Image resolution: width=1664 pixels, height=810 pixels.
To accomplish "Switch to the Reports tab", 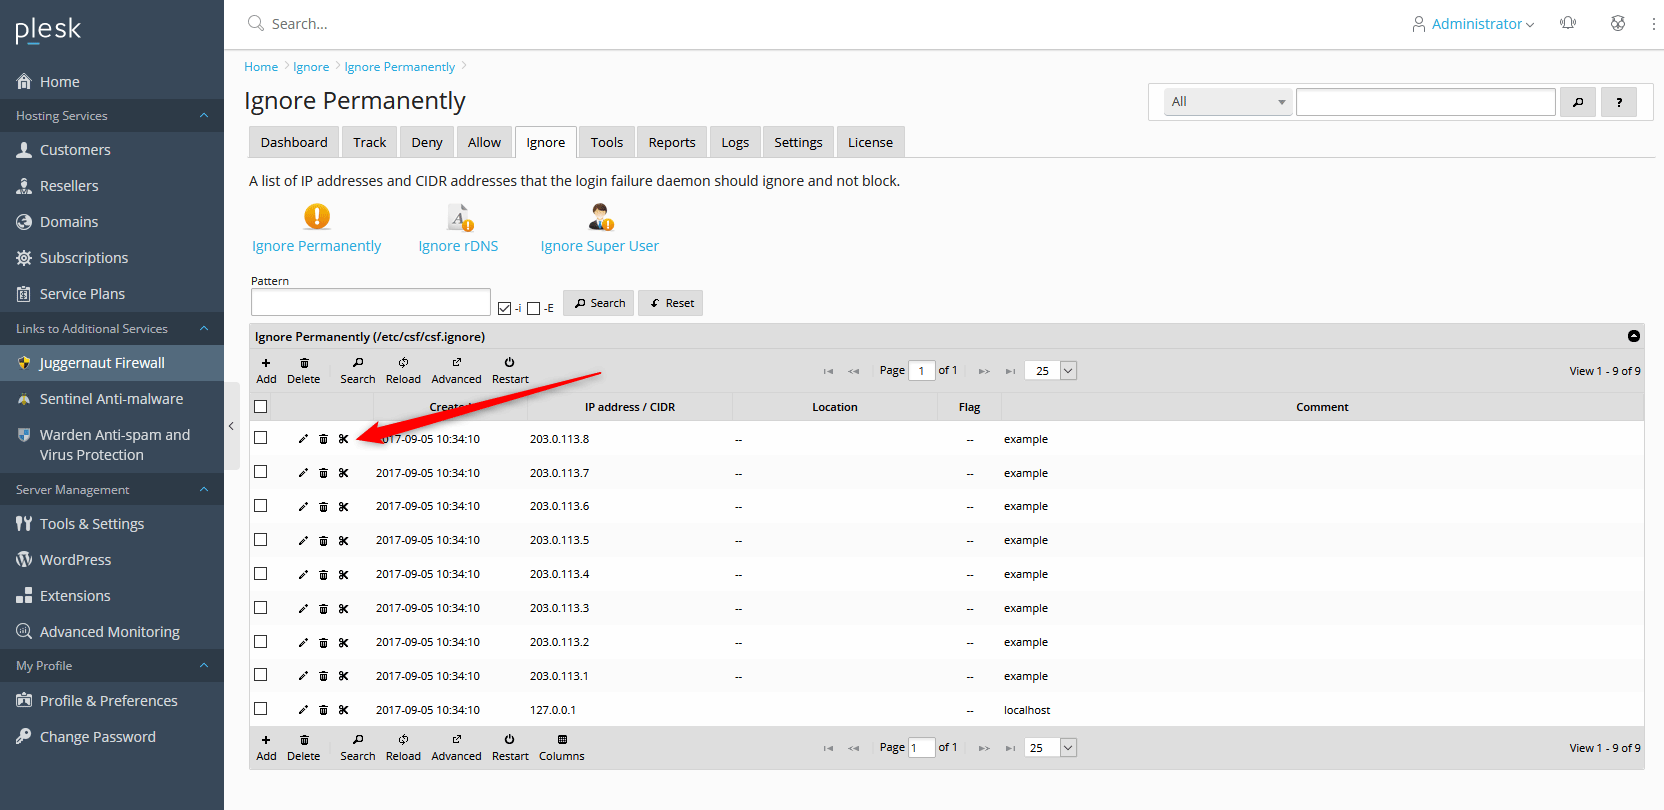I will (x=671, y=142).
